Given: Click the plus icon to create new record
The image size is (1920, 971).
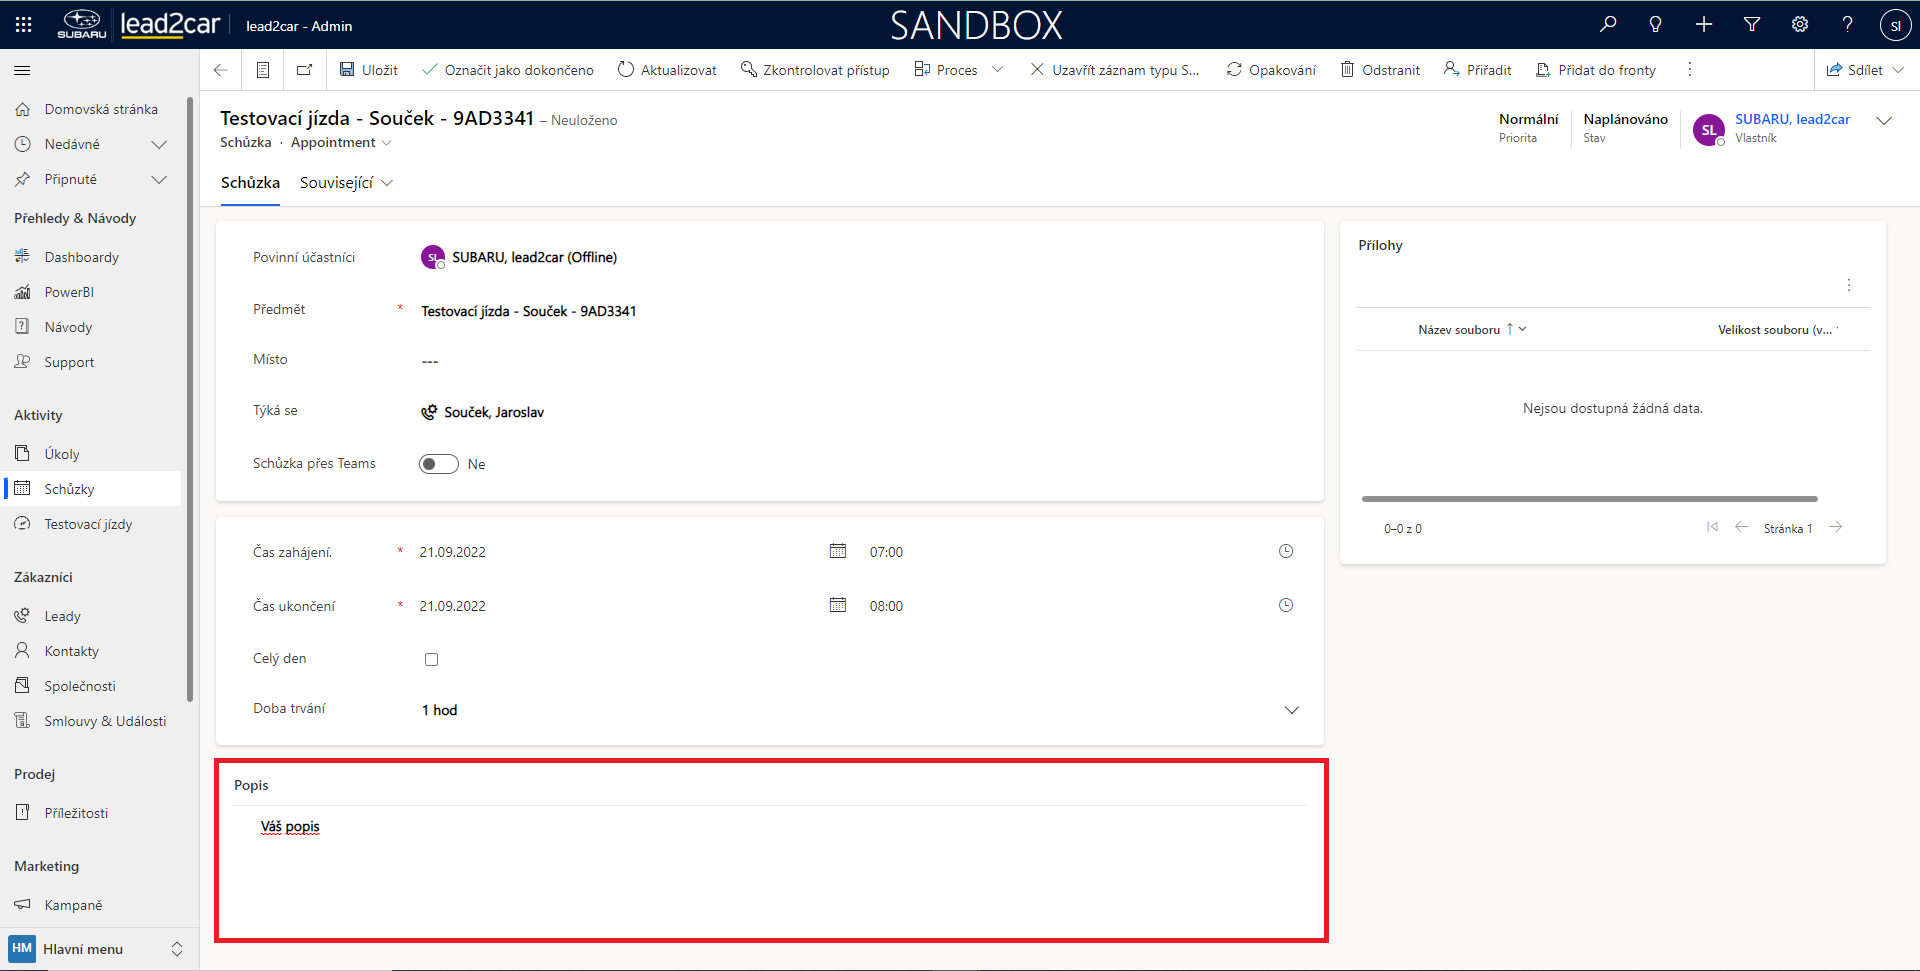Looking at the screenshot, I should click(x=1704, y=24).
